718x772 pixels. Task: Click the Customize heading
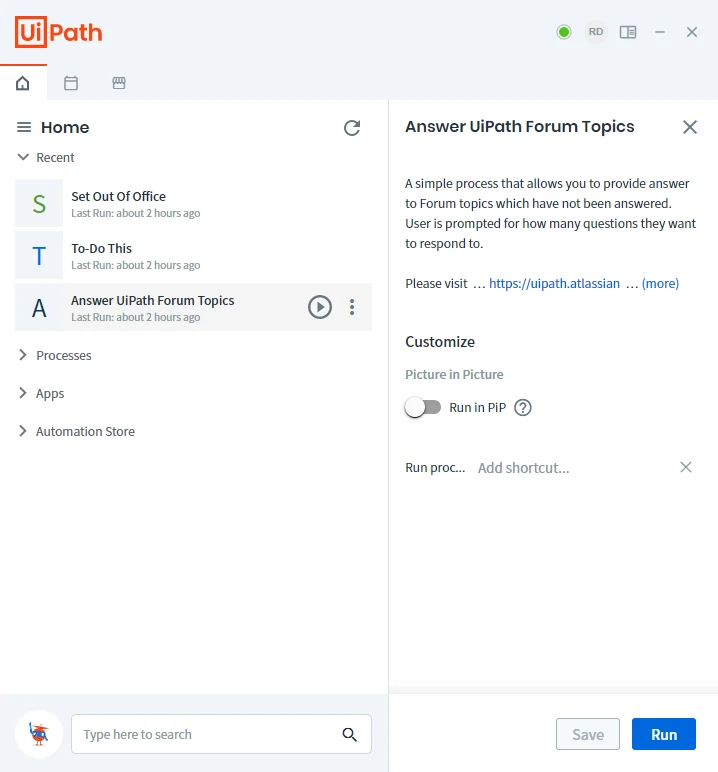pyautogui.click(x=440, y=342)
